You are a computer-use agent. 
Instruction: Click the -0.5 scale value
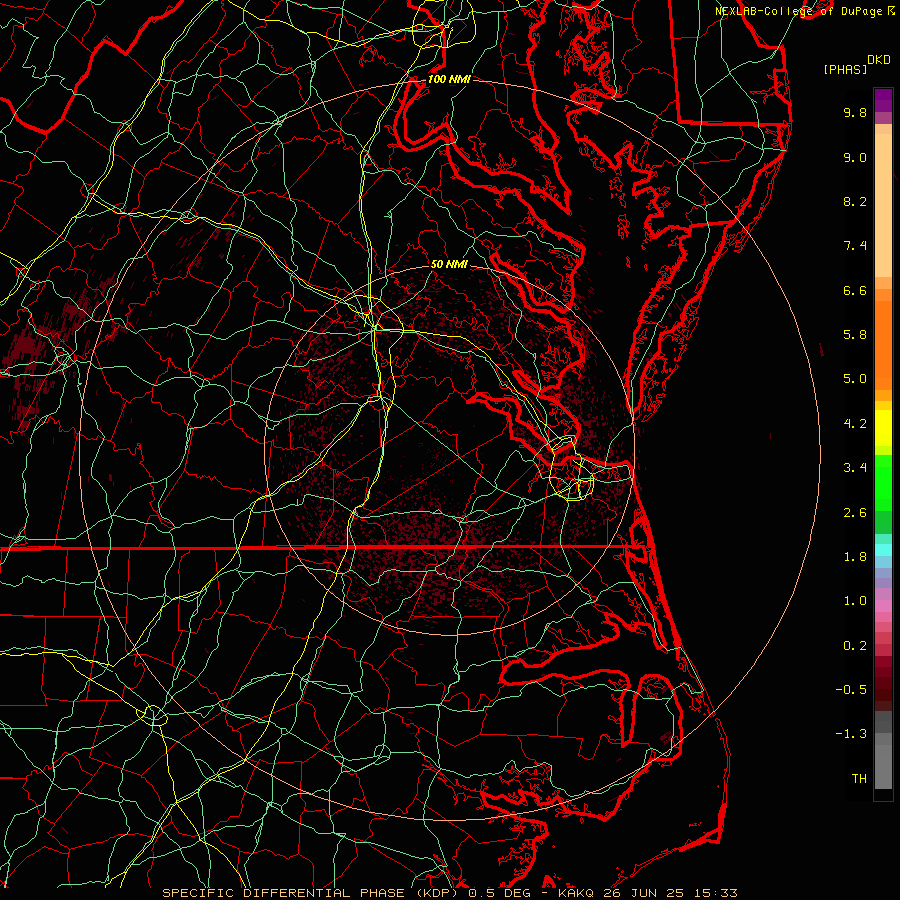851,690
